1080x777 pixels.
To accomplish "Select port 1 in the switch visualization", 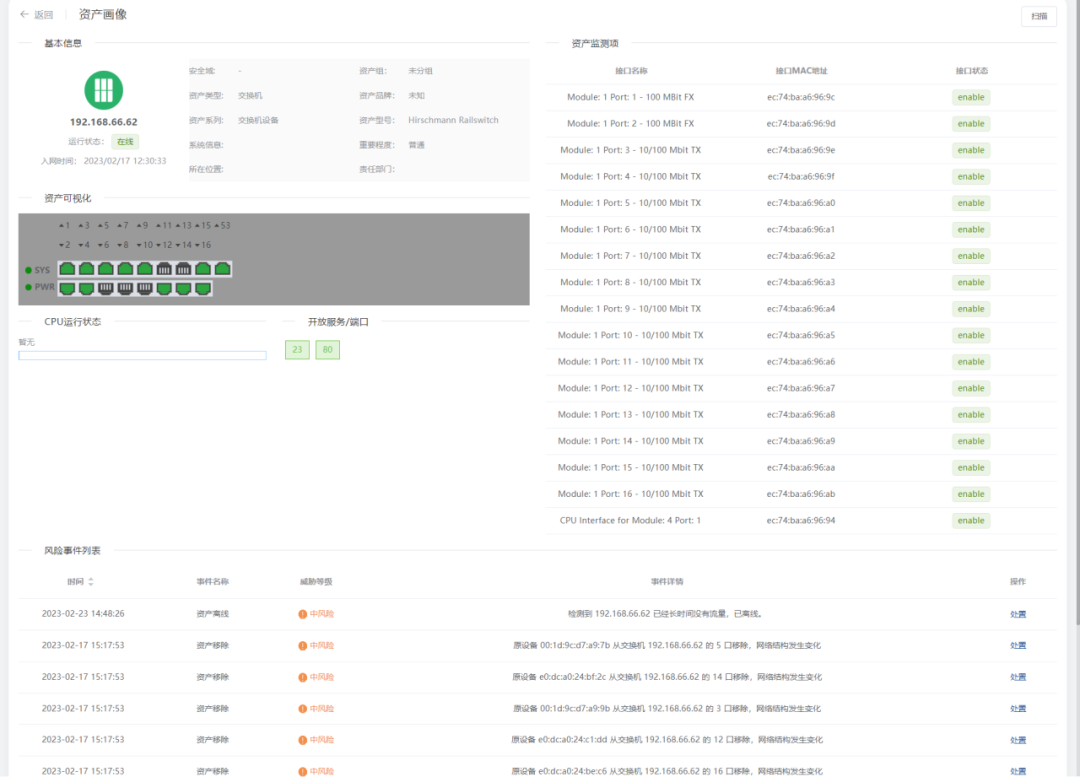I will tap(67, 268).
